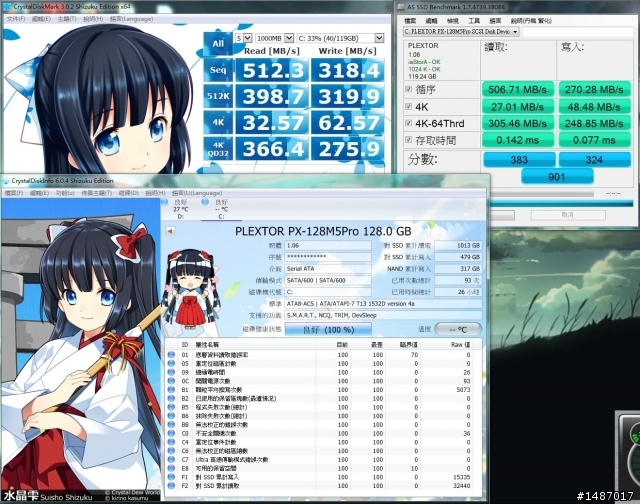640x504 pixels.
Task: Click blue status icon of SMART attribute C6
Action: click(171, 451)
